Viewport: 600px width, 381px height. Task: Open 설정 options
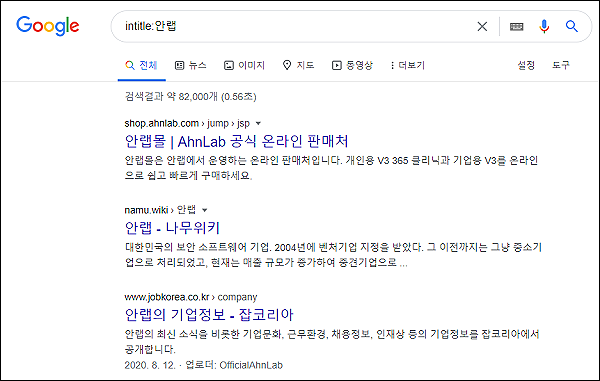(x=526, y=65)
